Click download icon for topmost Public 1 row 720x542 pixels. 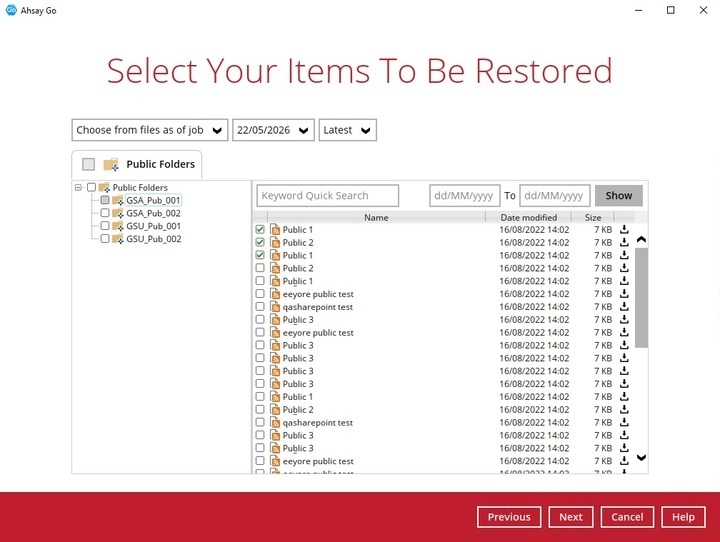pyautogui.click(x=624, y=229)
